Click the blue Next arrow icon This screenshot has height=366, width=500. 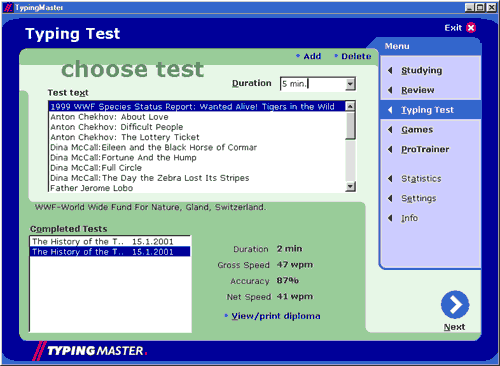pyautogui.click(x=455, y=305)
